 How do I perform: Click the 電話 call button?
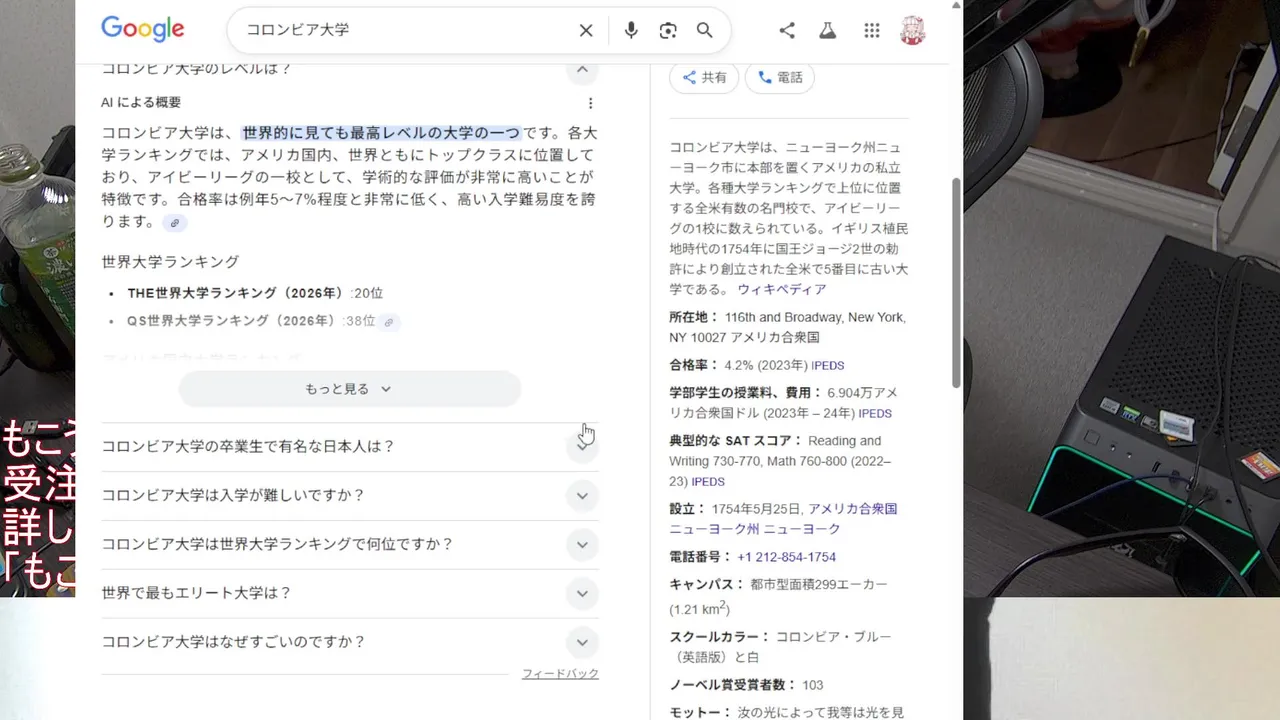[x=780, y=77]
